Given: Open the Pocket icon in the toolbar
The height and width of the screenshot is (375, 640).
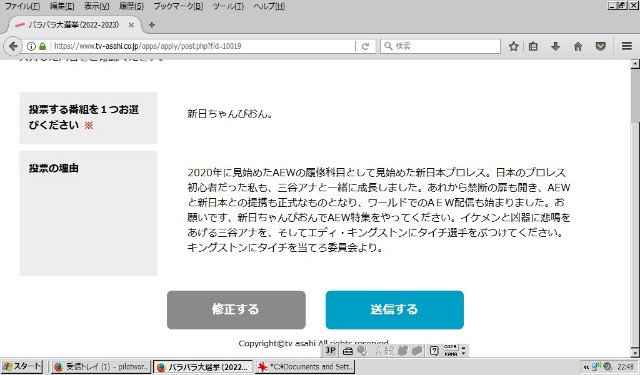Looking at the screenshot, I should (x=600, y=47).
